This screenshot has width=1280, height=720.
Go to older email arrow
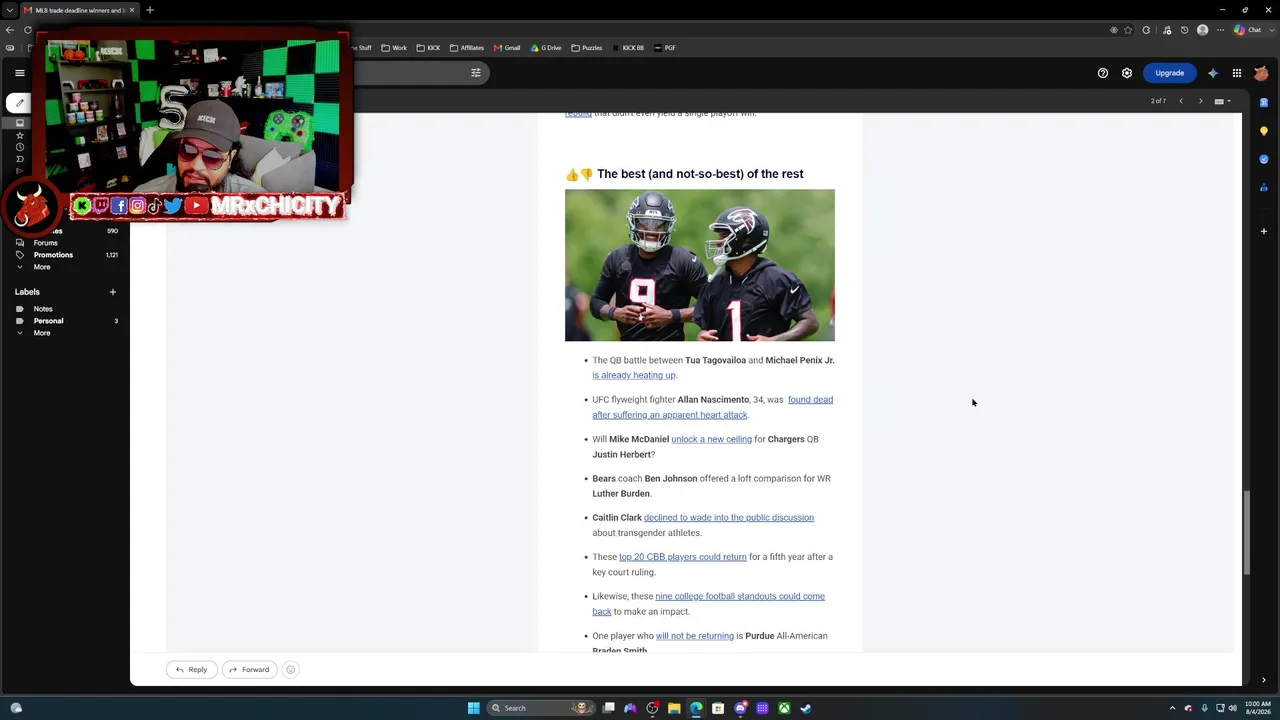pos(1201,101)
